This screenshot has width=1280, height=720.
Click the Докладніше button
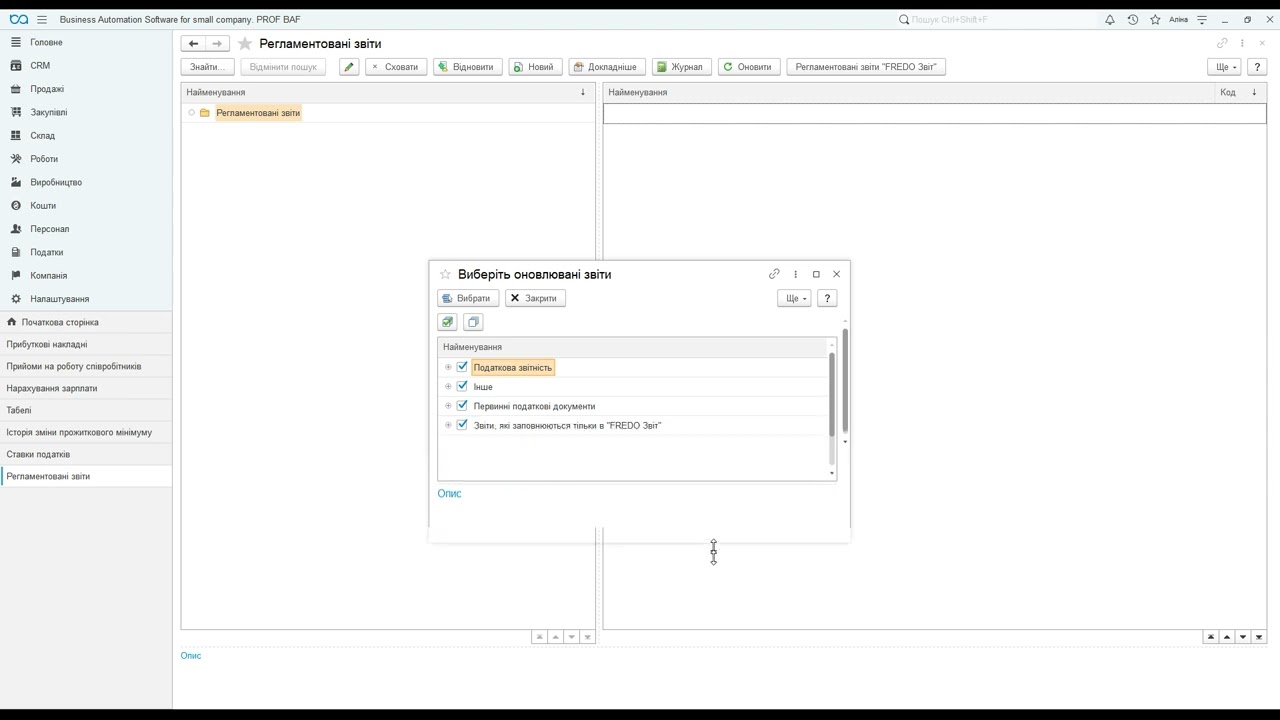[607, 67]
